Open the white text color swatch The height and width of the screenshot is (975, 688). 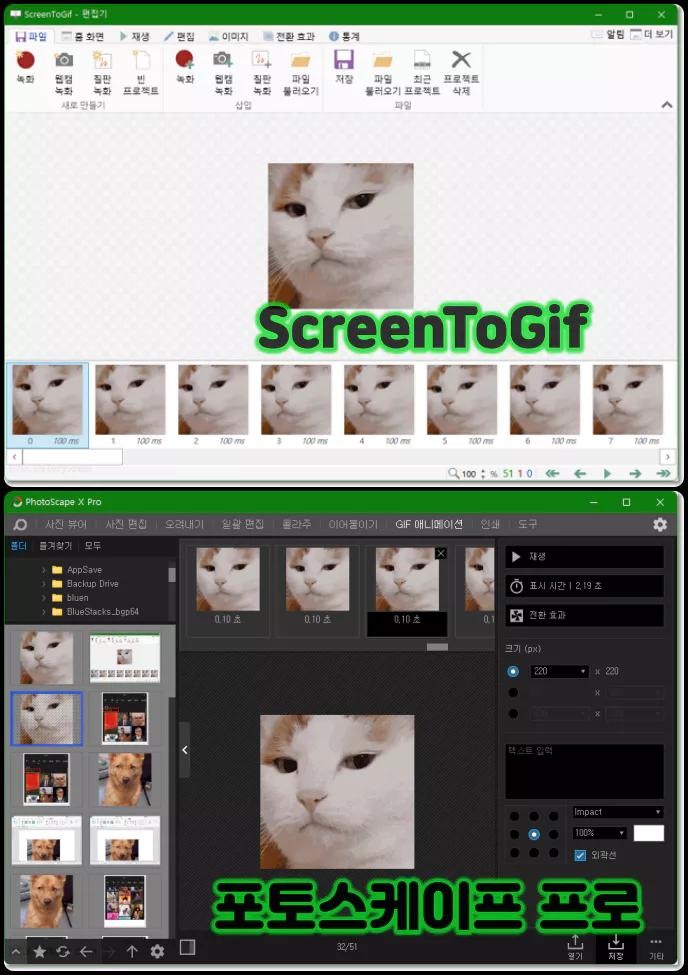tap(649, 833)
